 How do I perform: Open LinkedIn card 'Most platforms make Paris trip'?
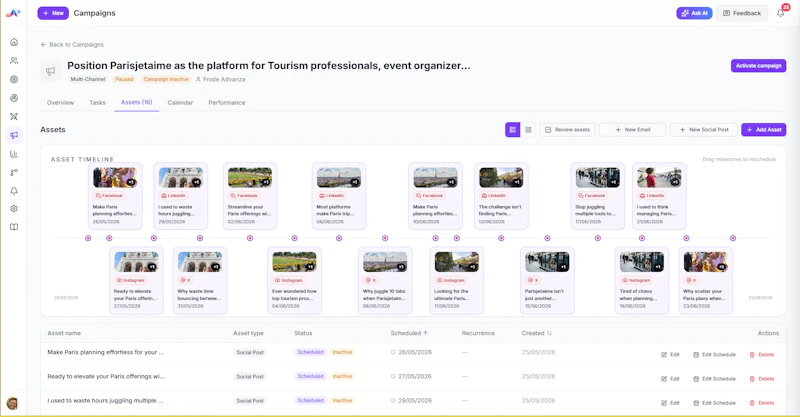tap(339, 196)
